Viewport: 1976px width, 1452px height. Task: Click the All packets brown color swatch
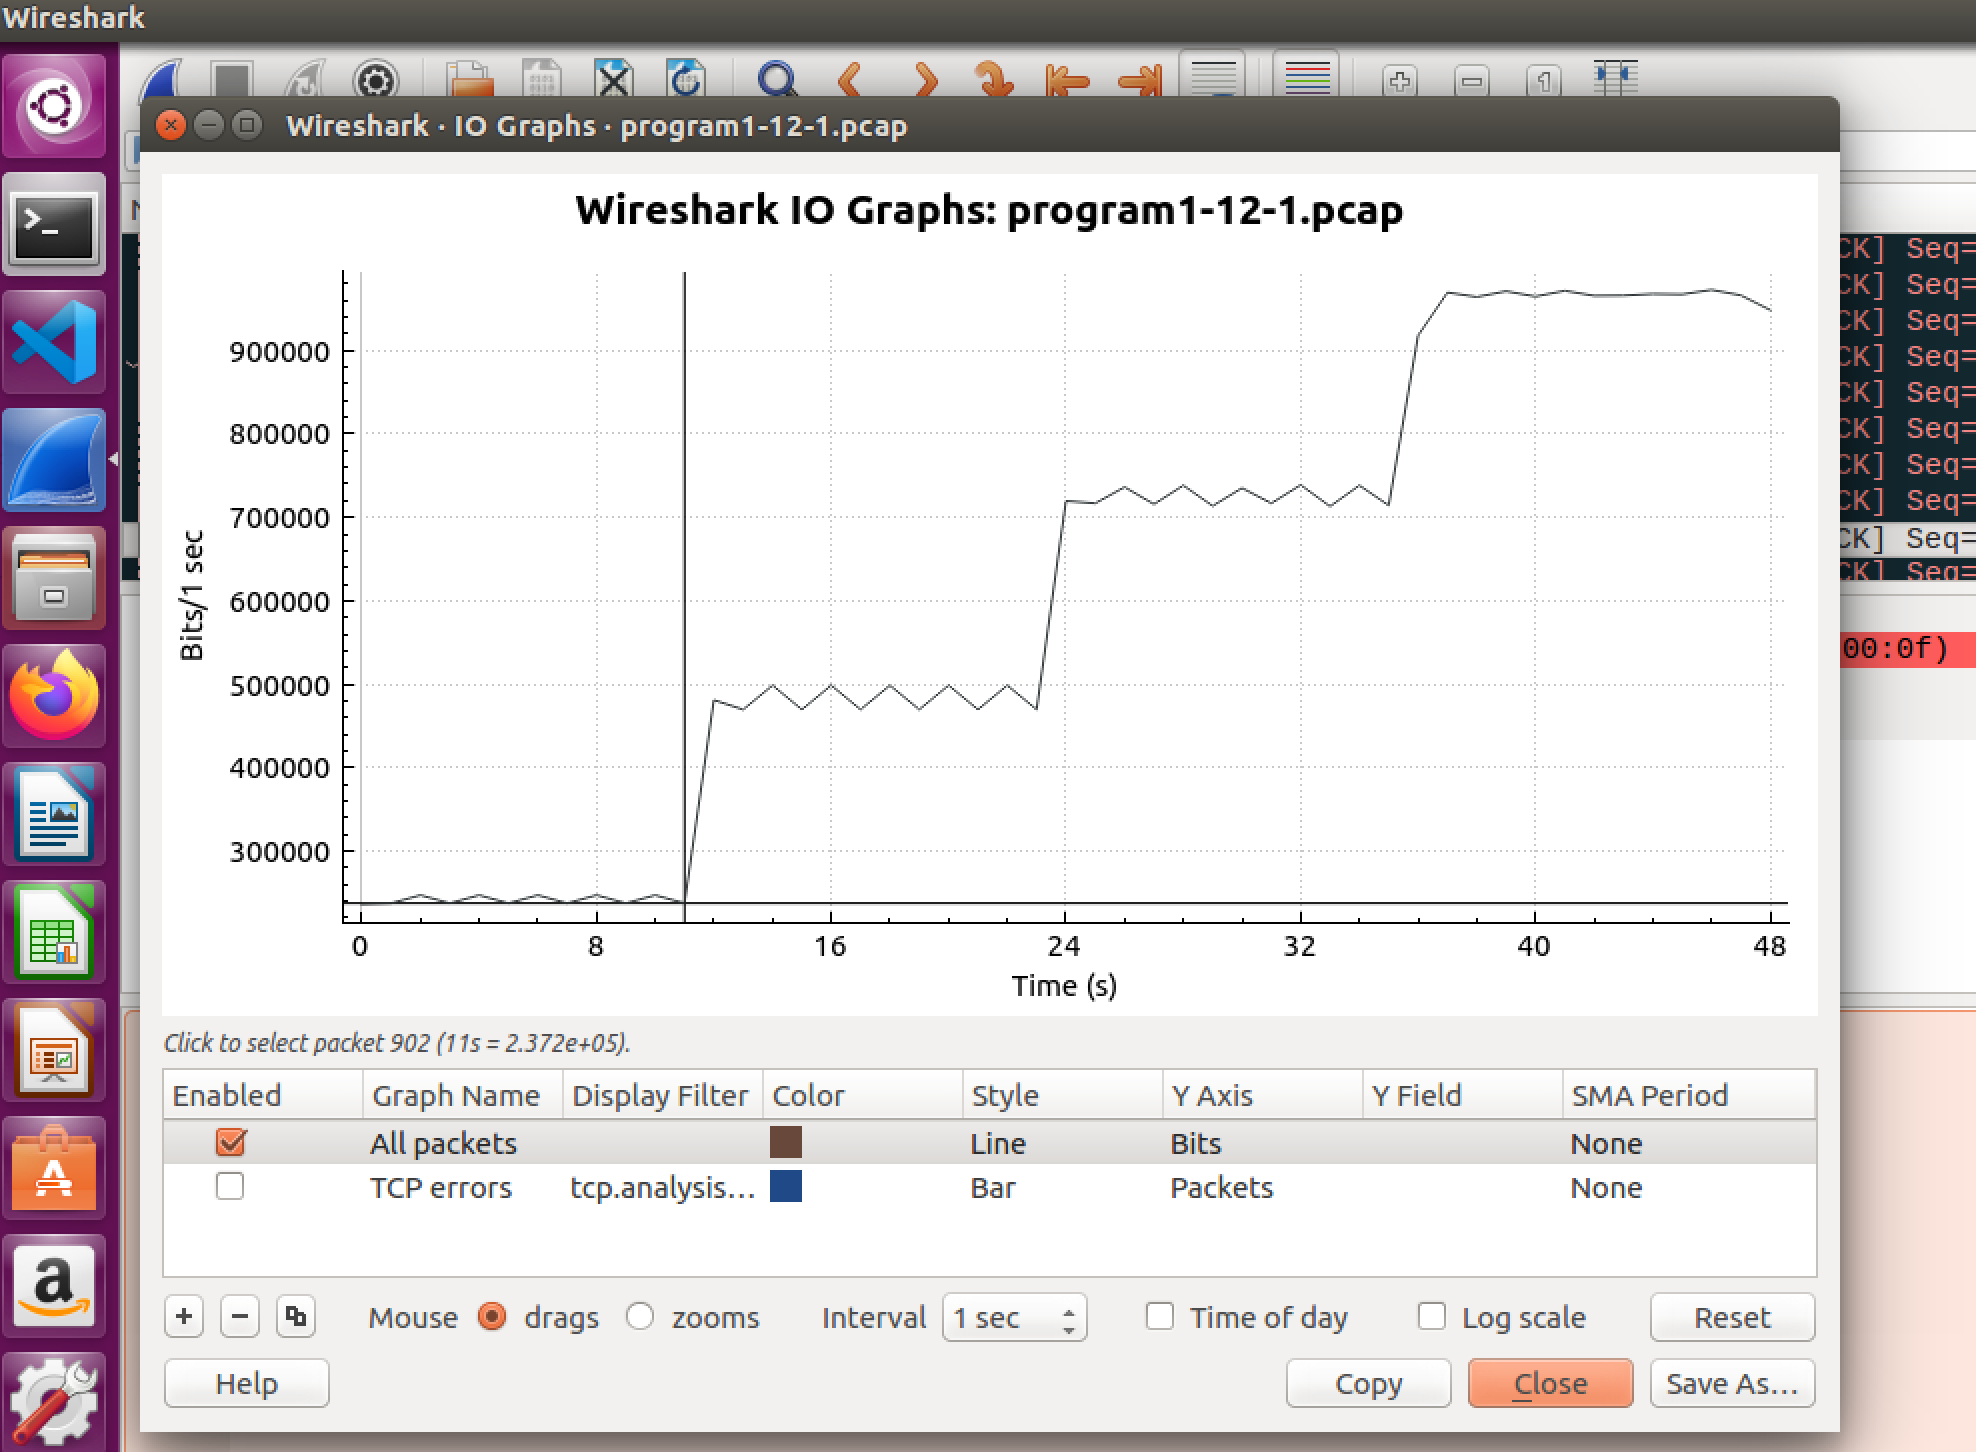787,1142
